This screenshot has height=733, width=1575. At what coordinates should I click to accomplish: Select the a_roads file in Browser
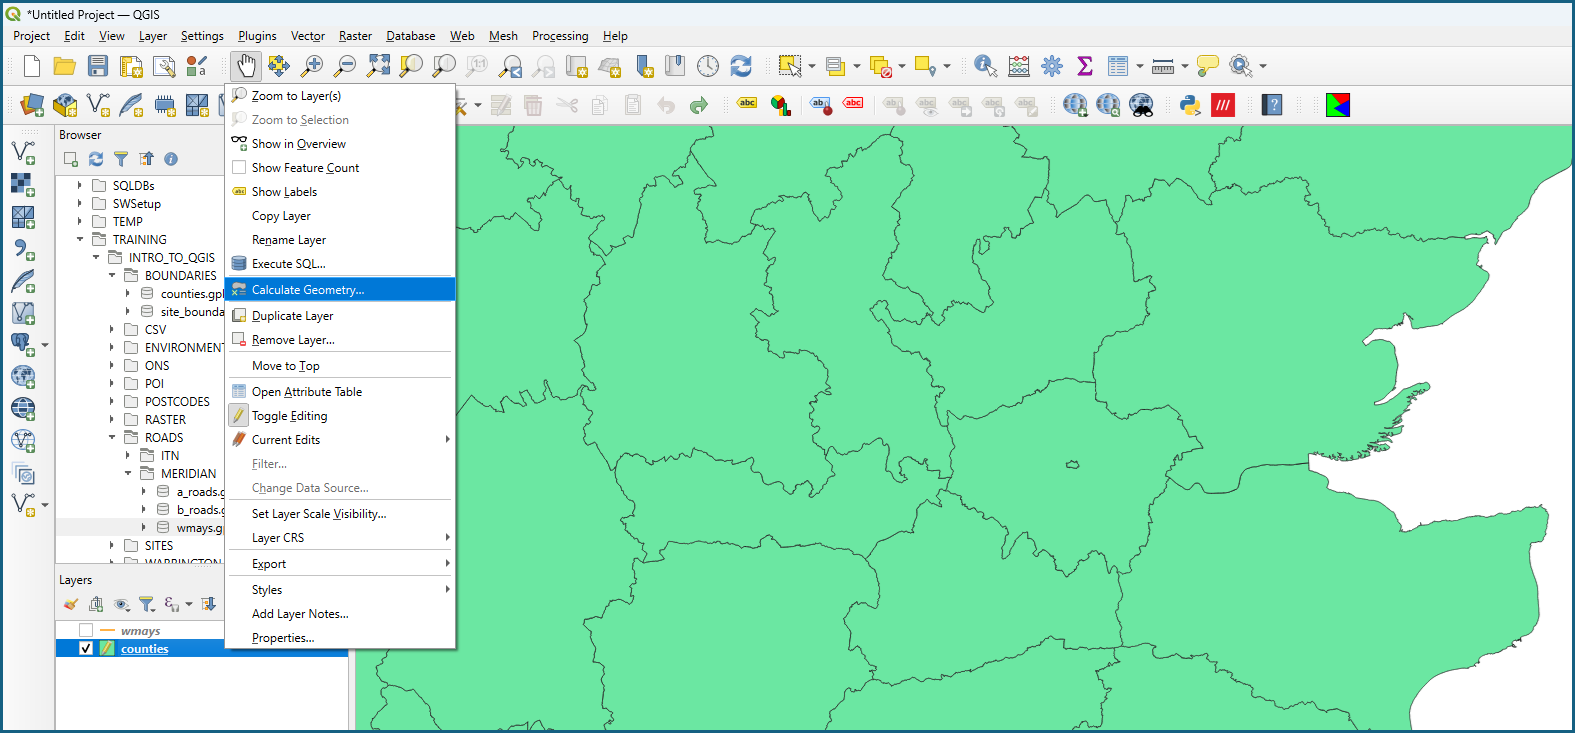tap(199, 492)
